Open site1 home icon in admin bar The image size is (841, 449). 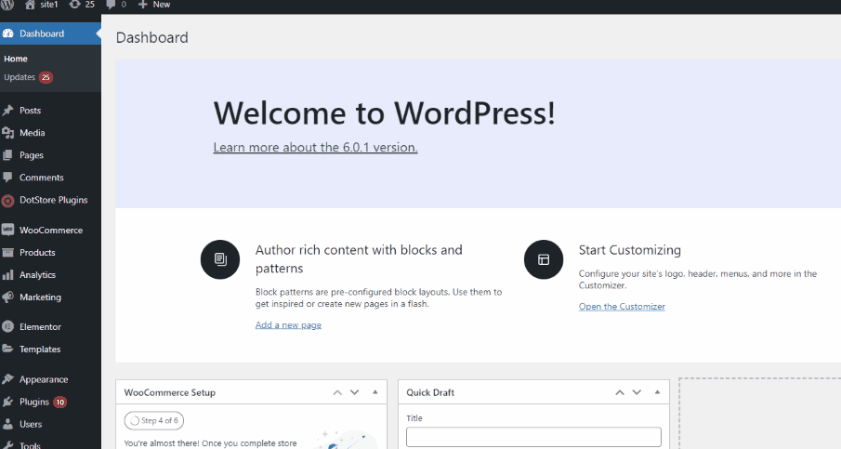click(x=30, y=4)
